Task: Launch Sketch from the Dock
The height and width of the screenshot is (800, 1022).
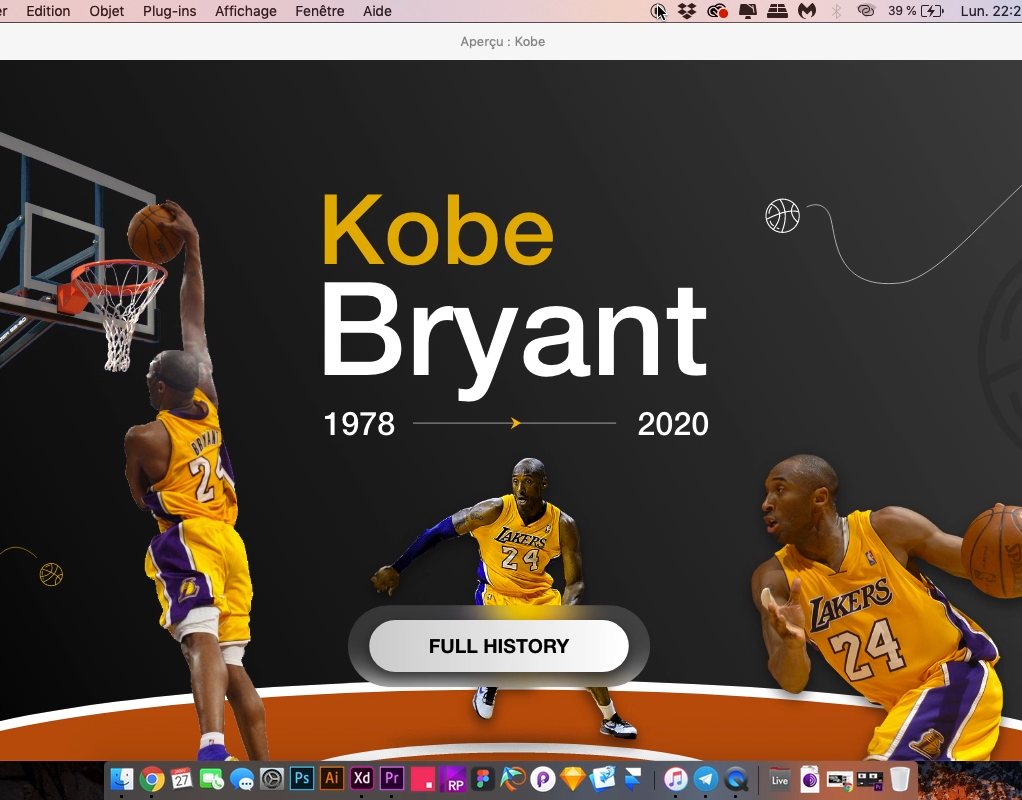Action: [572, 779]
